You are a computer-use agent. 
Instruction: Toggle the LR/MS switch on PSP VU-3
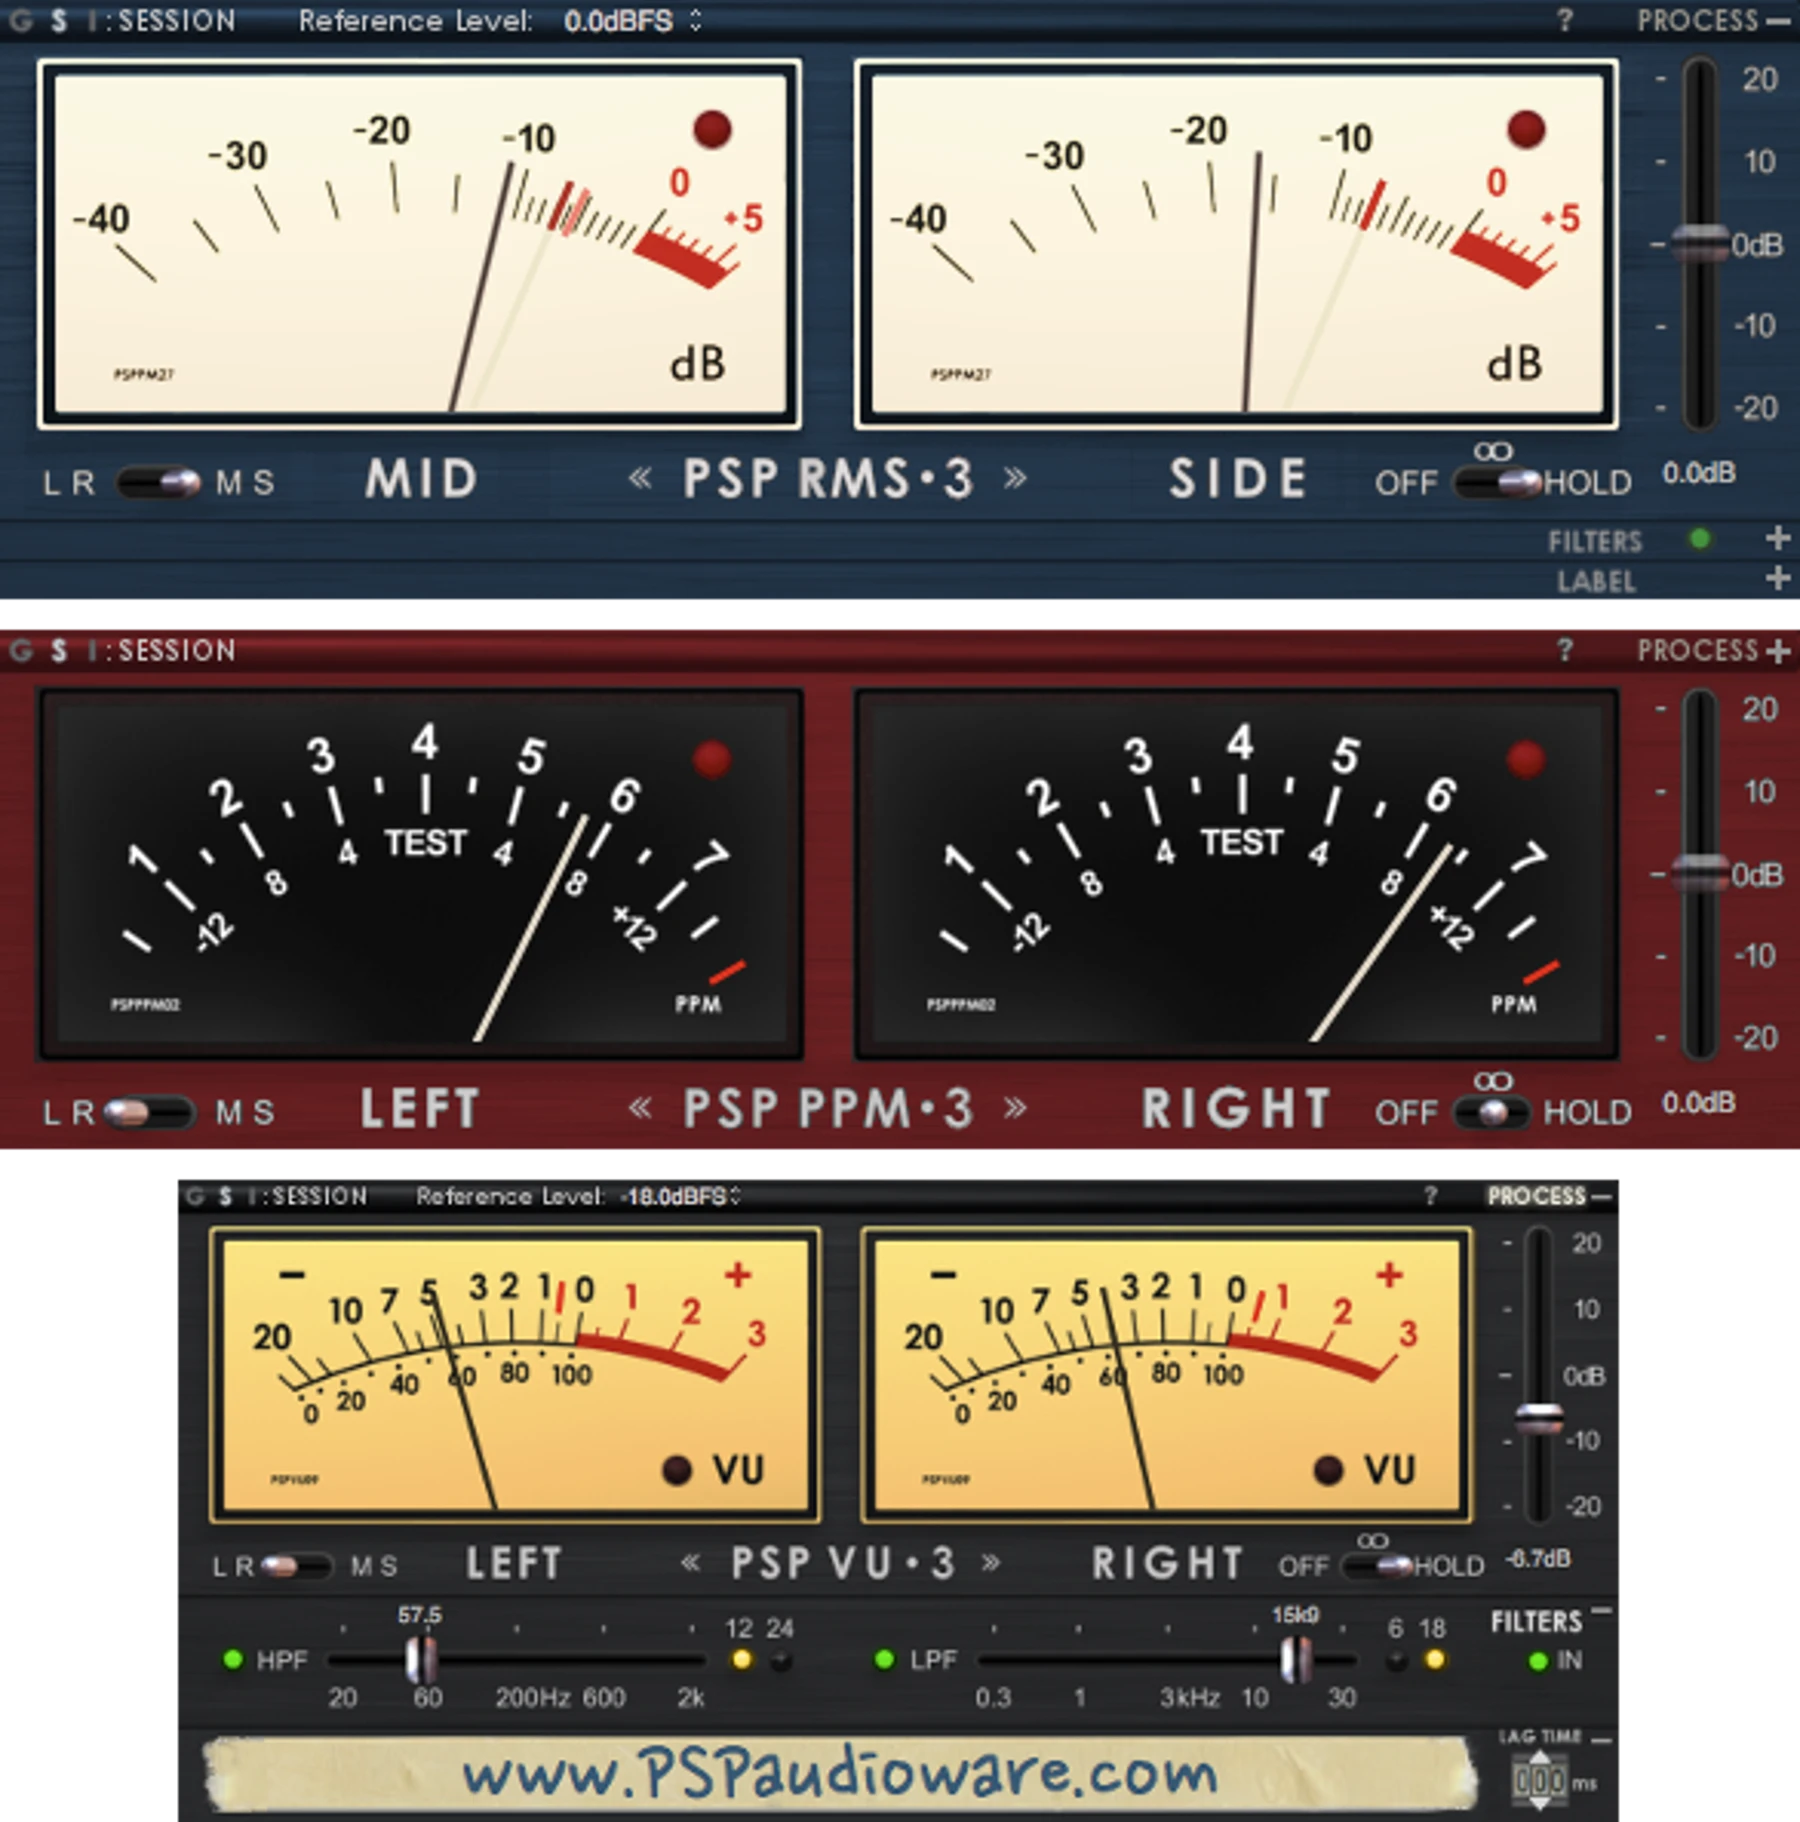coord(296,1566)
